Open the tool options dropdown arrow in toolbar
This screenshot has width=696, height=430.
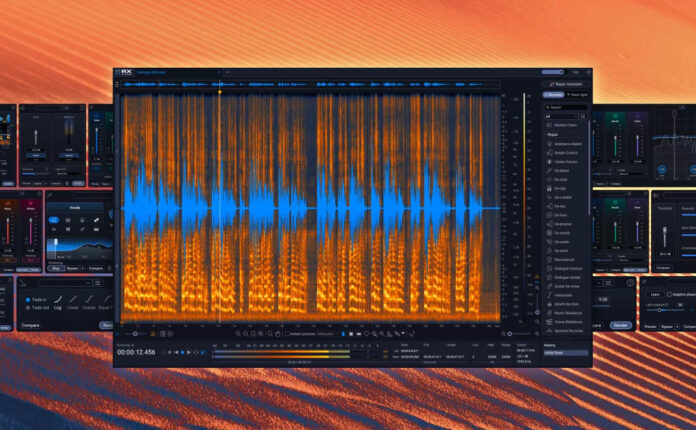(403, 333)
